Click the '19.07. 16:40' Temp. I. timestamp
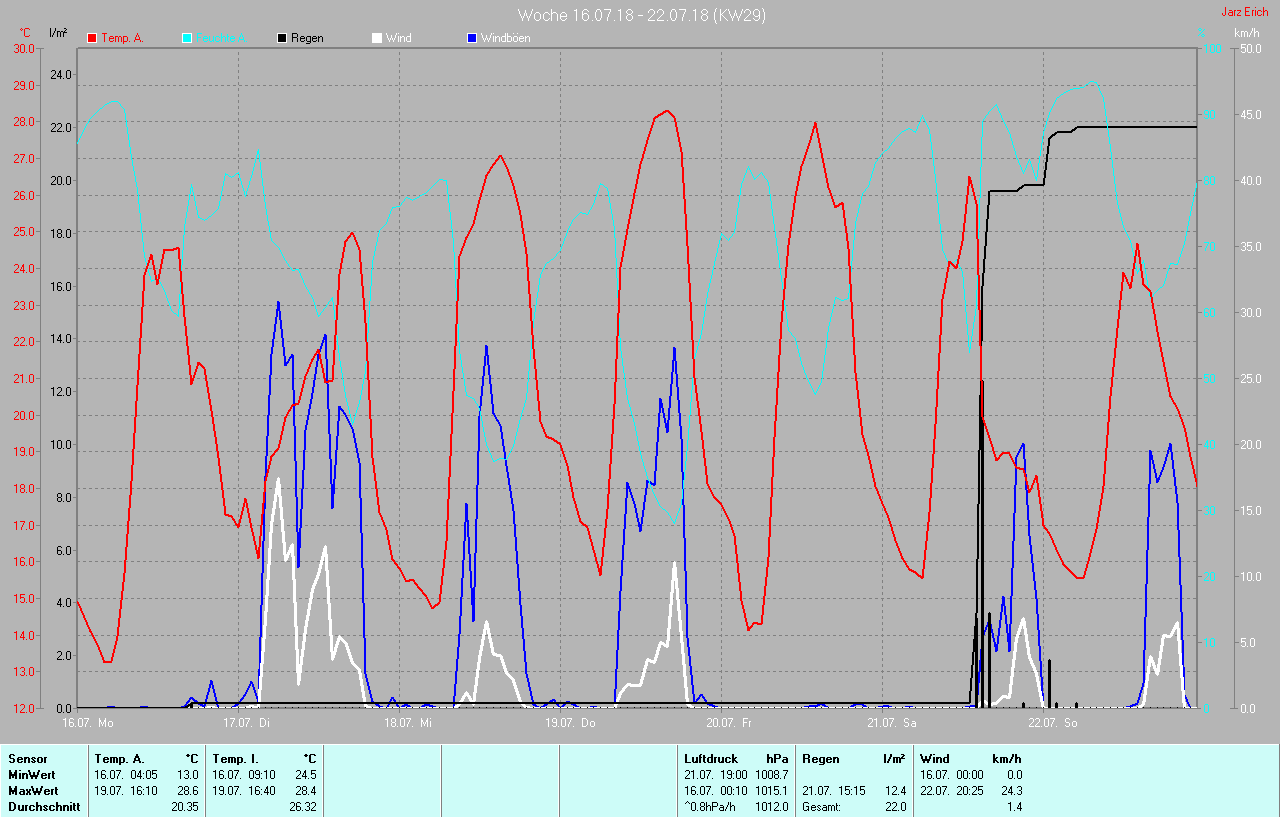The image size is (1280, 817). tap(243, 791)
